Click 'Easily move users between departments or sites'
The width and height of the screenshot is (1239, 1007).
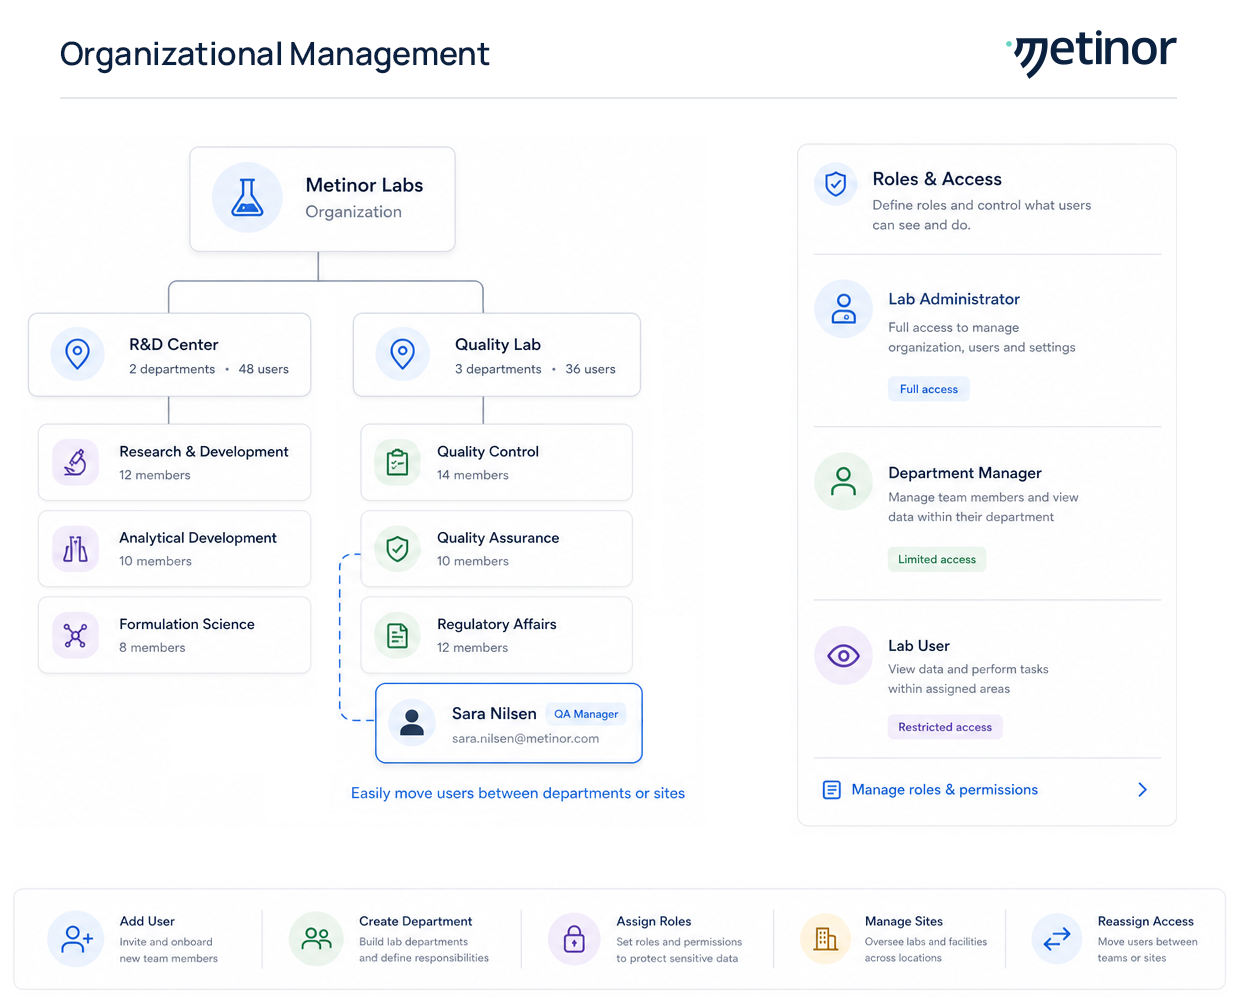pyautogui.click(x=518, y=793)
